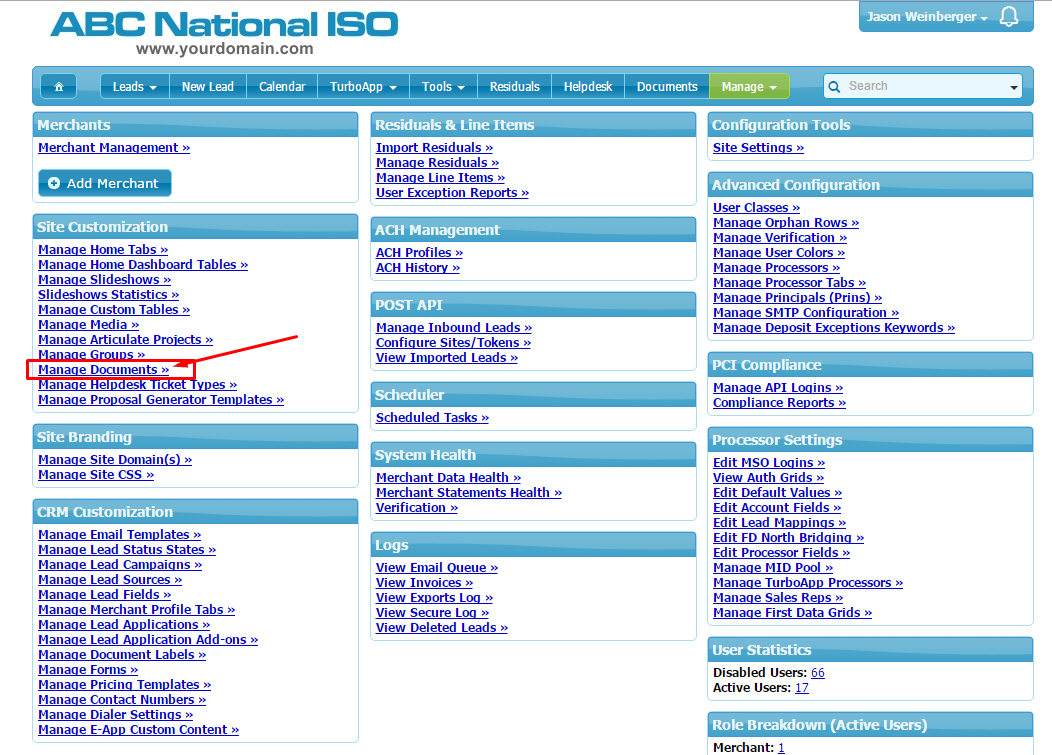The image size is (1052, 755).
Task: Open Site Settings link
Action: tap(758, 148)
